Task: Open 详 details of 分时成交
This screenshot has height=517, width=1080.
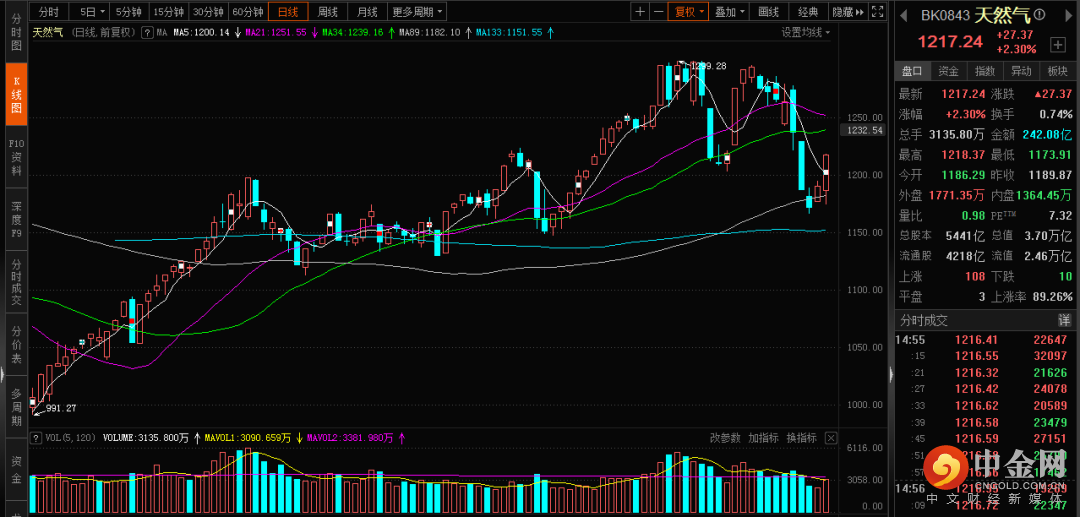Action: point(1063,320)
